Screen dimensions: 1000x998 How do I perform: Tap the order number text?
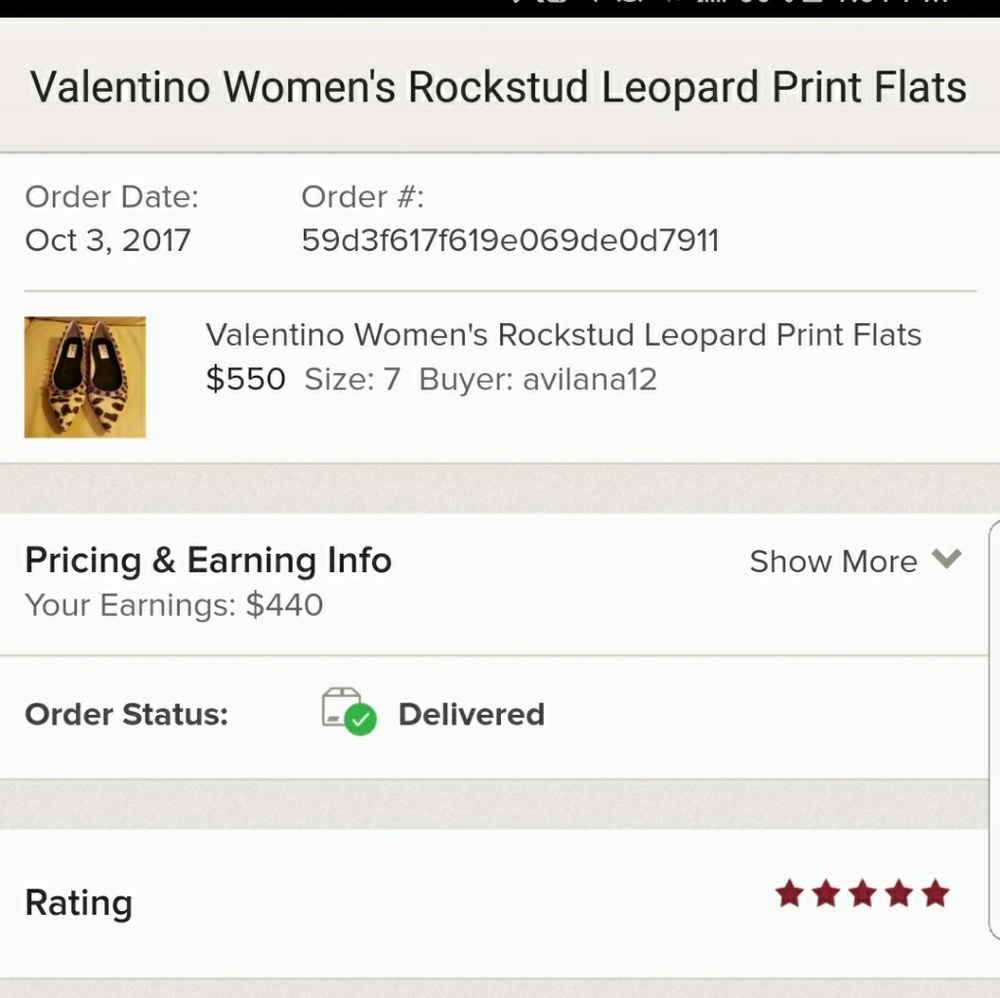tap(510, 240)
